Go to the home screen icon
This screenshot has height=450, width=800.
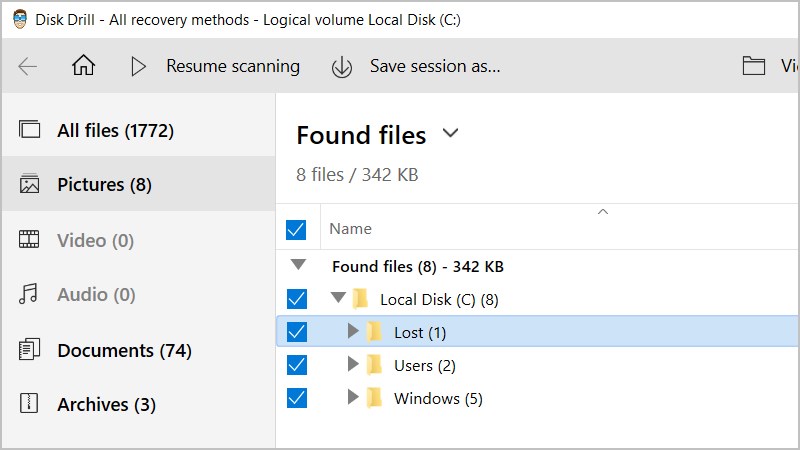coord(83,65)
